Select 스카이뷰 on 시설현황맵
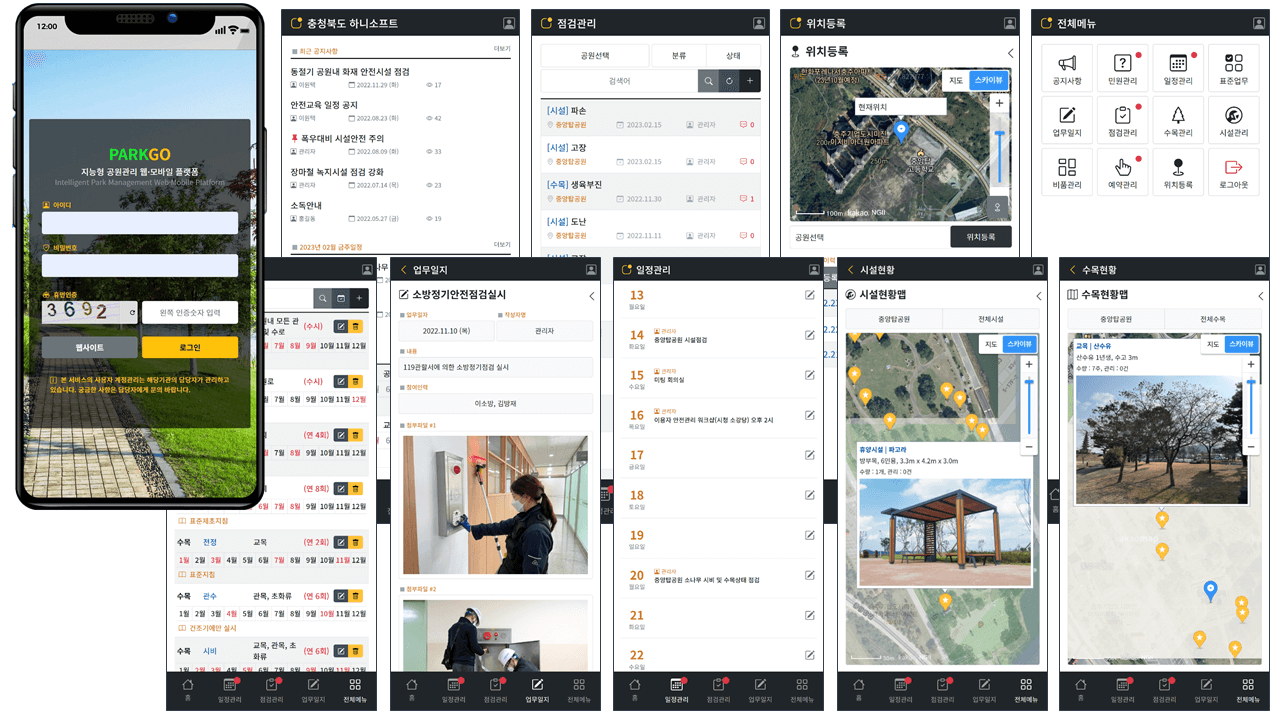The image size is (1280, 720). (x=1021, y=344)
